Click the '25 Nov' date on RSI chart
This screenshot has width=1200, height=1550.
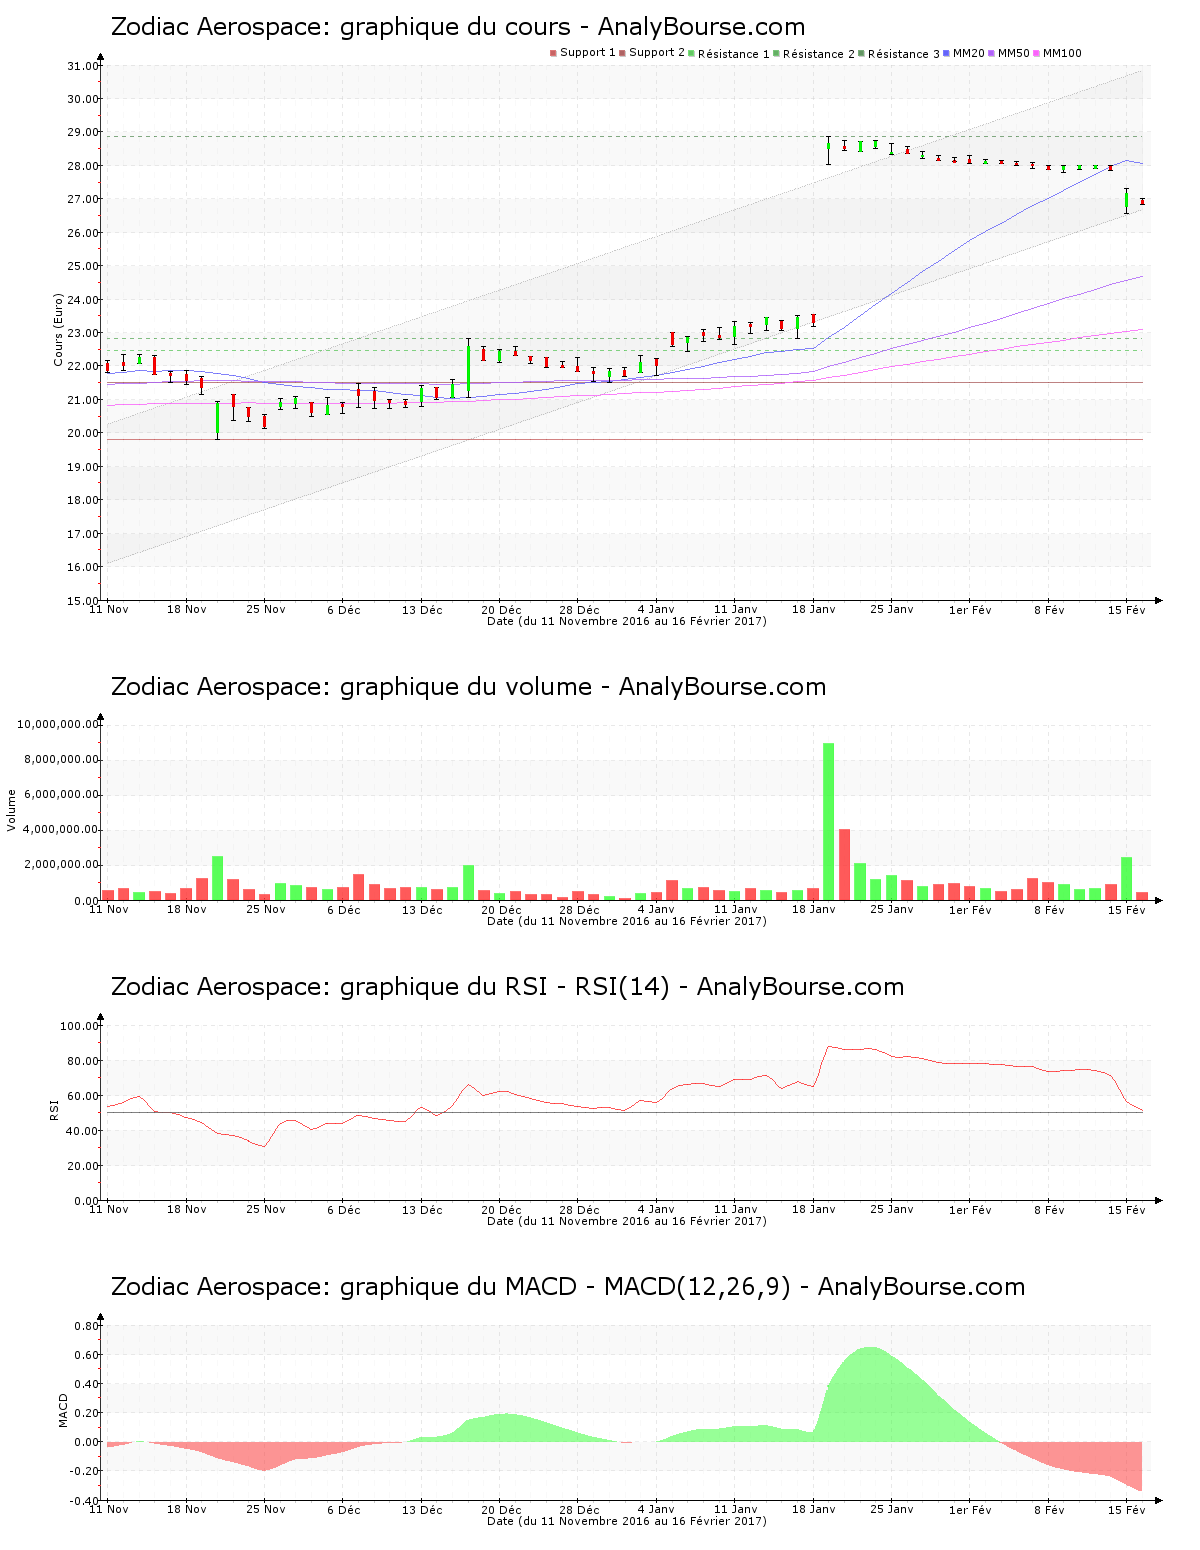click(265, 1210)
